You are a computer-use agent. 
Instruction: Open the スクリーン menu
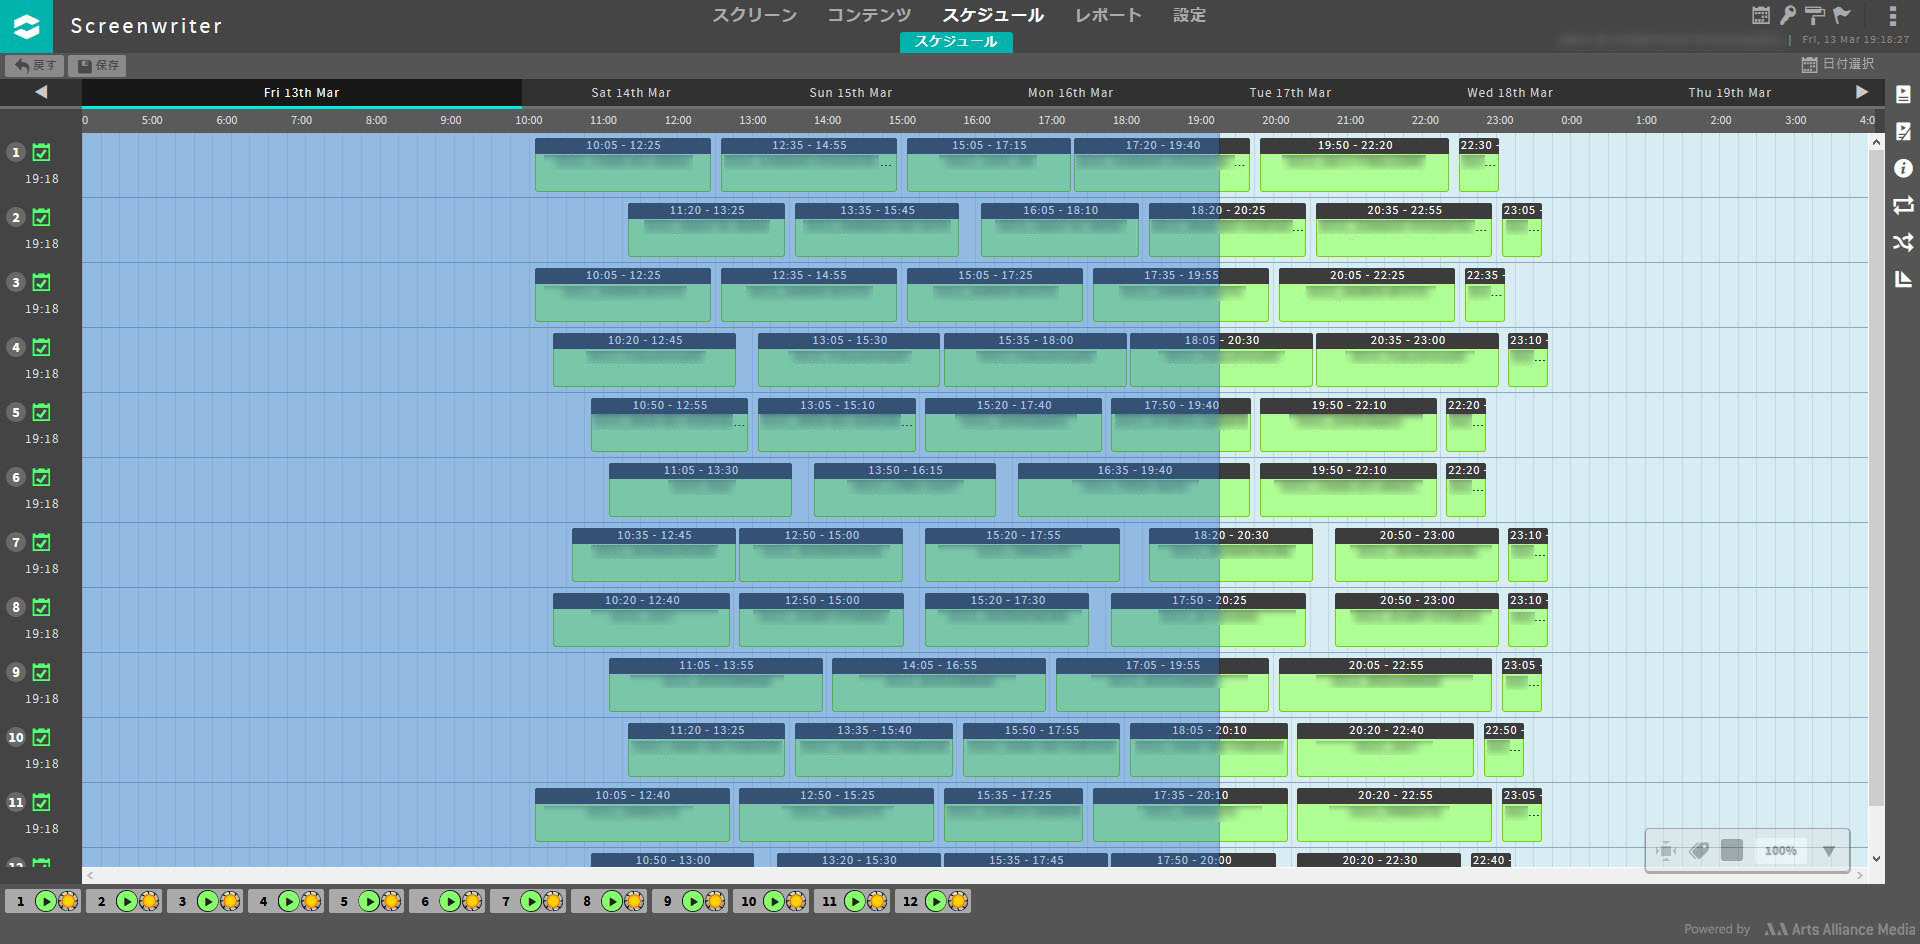click(x=754, y=15)
